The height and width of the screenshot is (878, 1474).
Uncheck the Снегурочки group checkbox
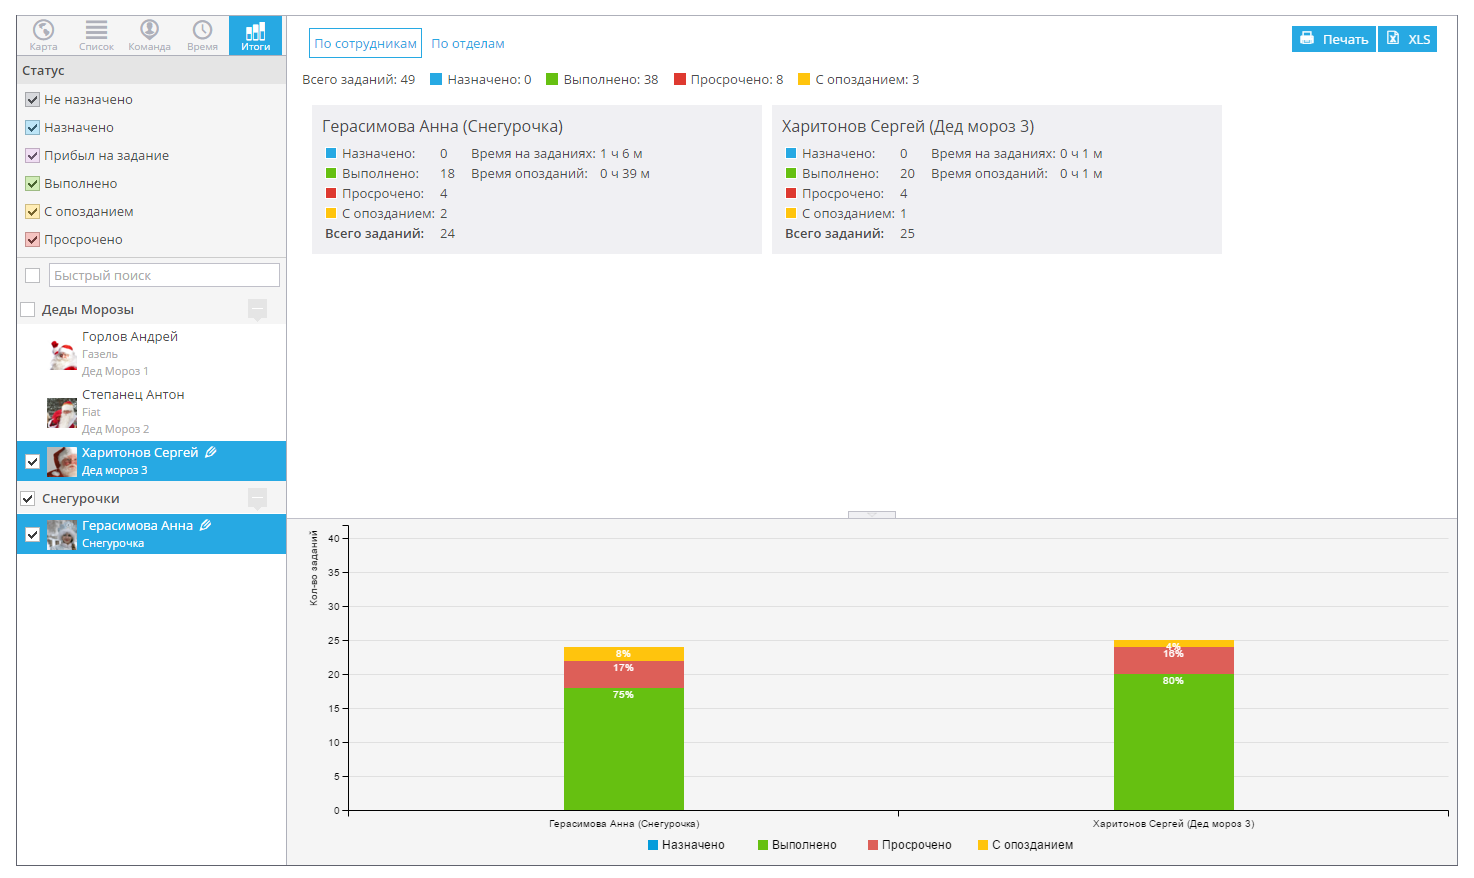28,498
